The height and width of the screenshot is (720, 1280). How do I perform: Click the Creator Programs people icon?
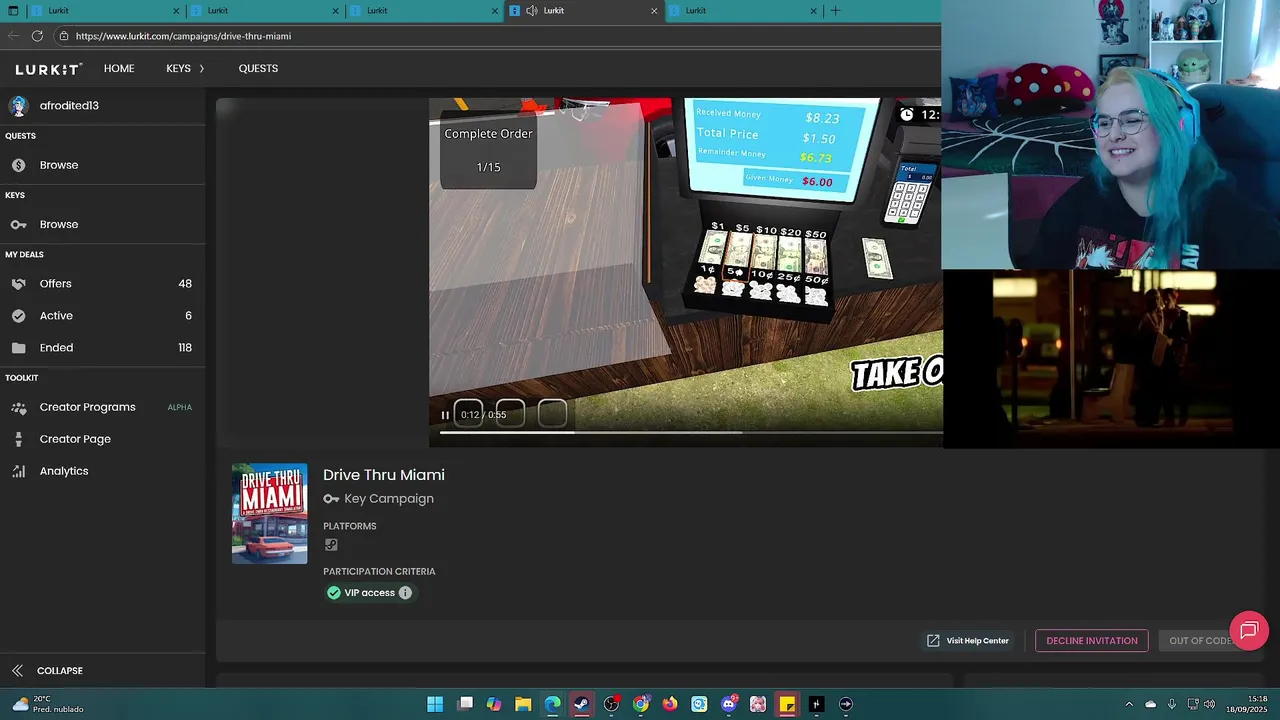pyautogui.click(x=18, y=408)
